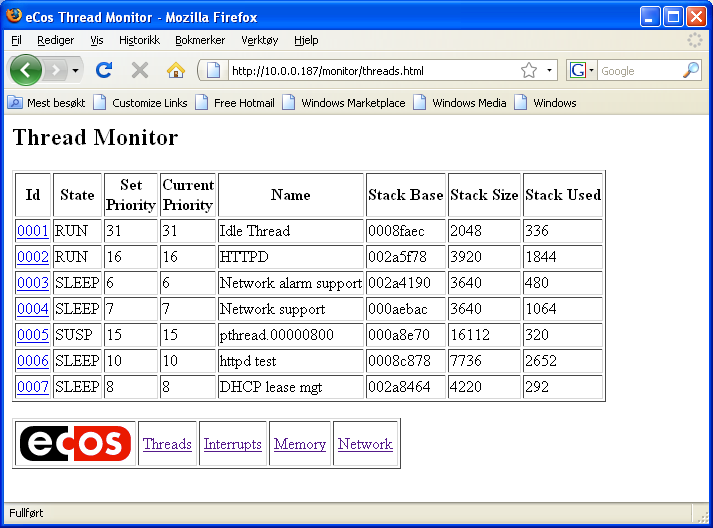Follow the Network link

coord(365,444)
